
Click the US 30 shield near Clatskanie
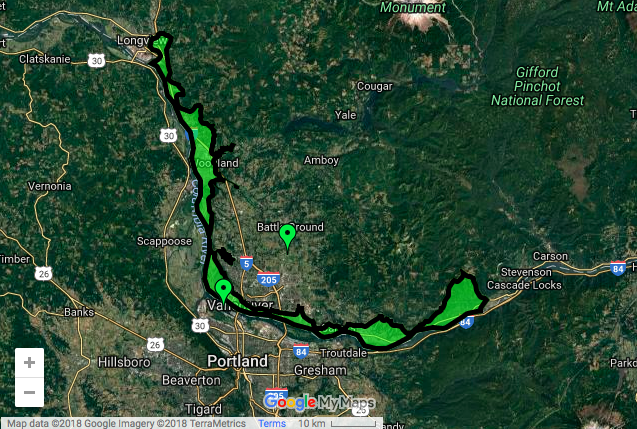pyautogui.click(x=96, y=61)
